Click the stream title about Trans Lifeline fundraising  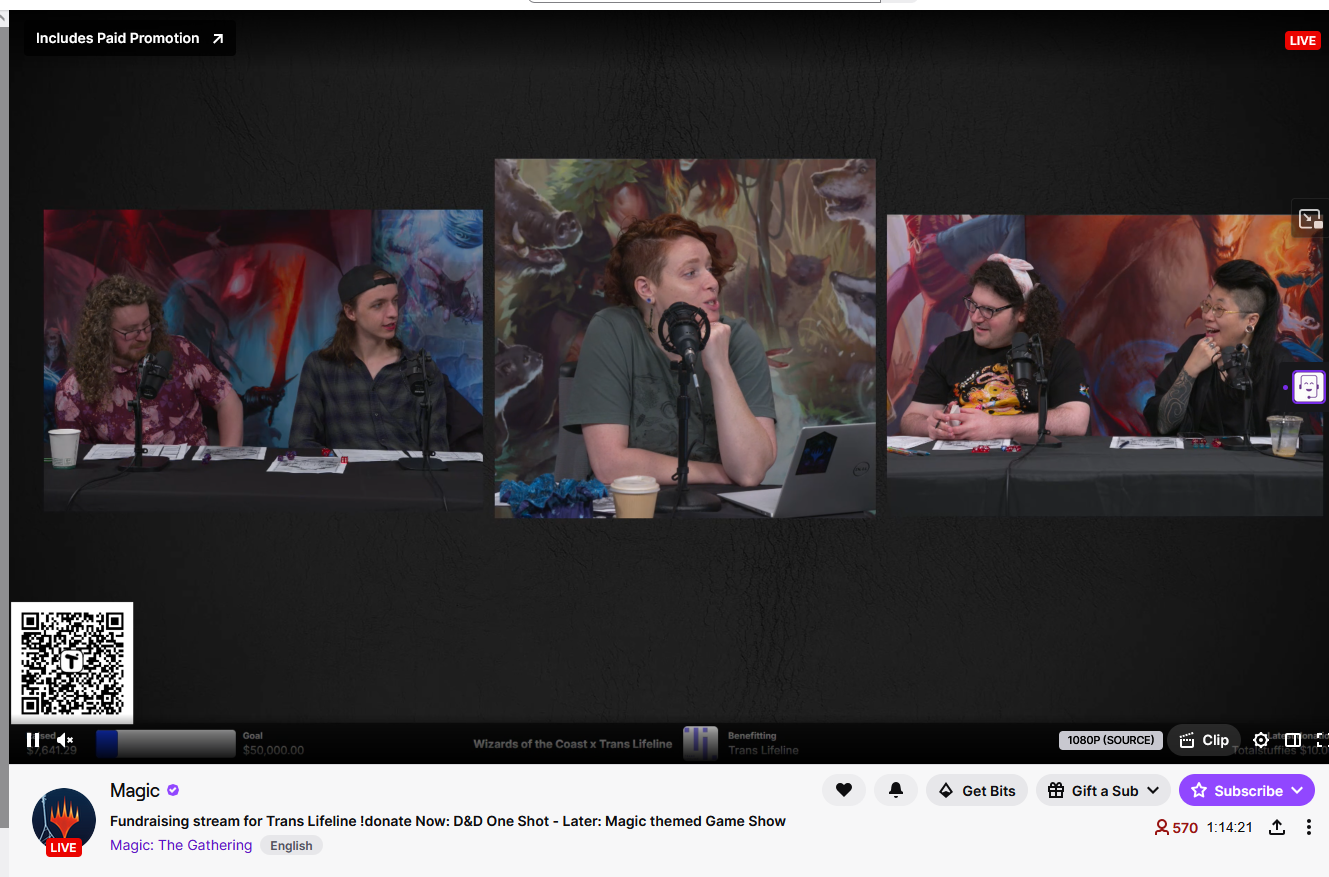coord(448,821)
